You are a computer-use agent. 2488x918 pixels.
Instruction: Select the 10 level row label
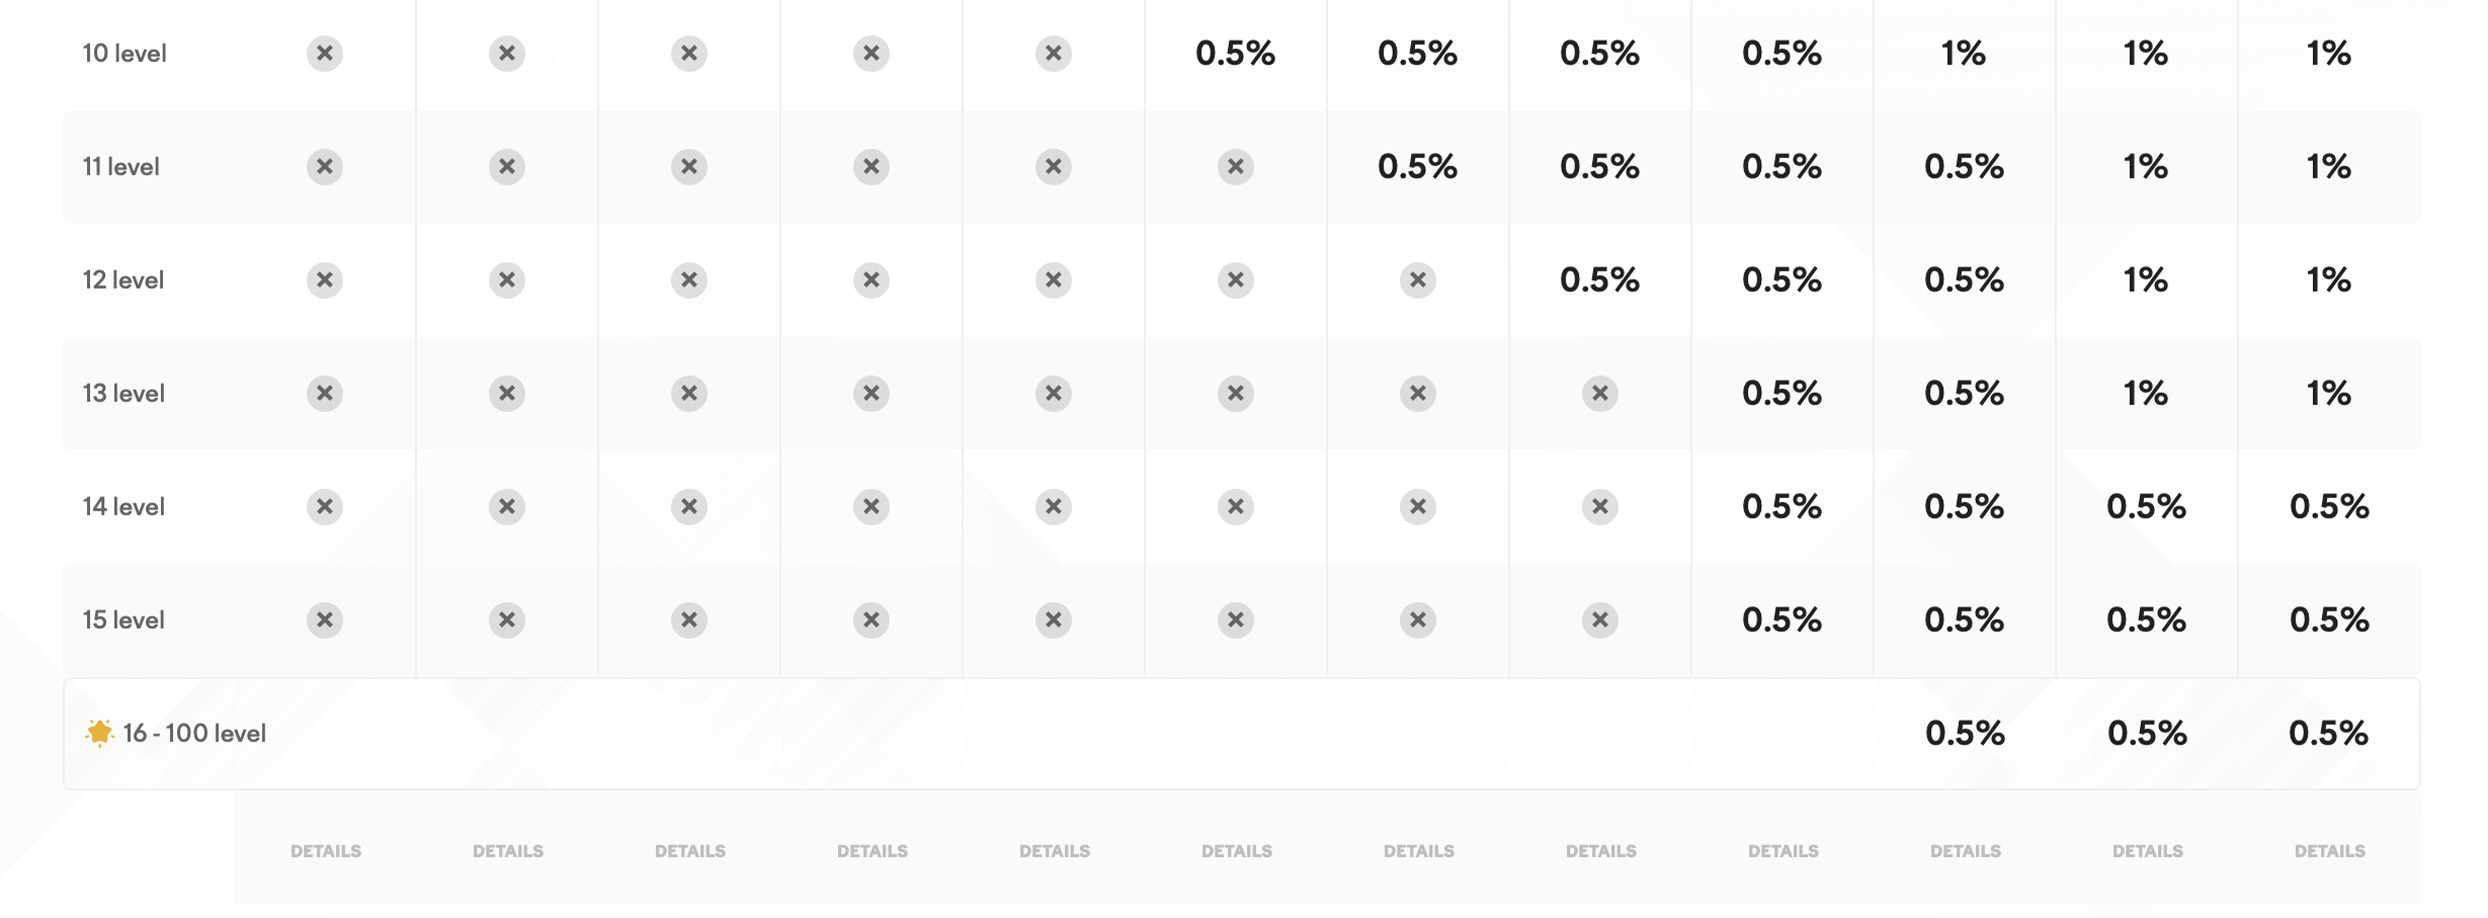(x=124, y=53)
